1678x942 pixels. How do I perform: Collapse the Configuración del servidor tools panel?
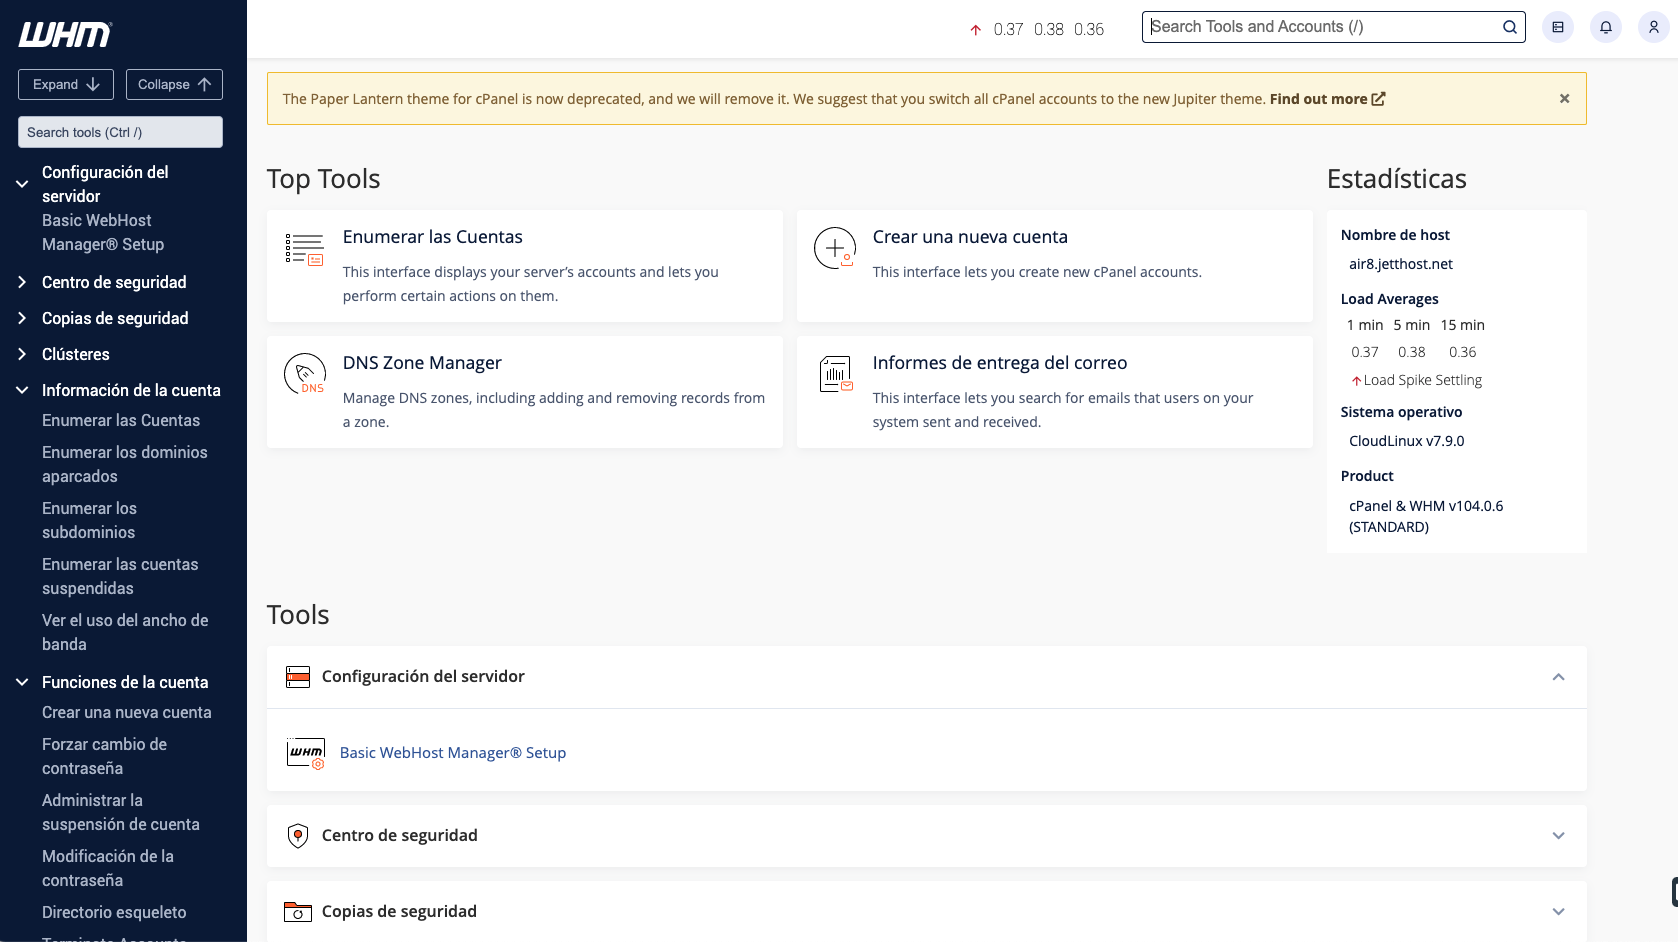1558,677
